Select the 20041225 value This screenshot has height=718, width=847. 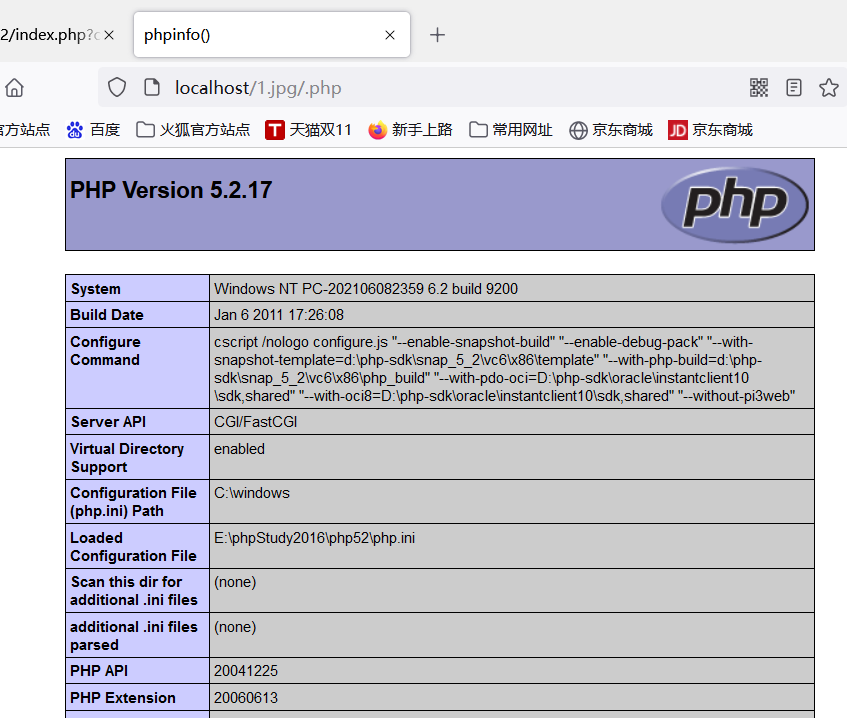[246, 670]
